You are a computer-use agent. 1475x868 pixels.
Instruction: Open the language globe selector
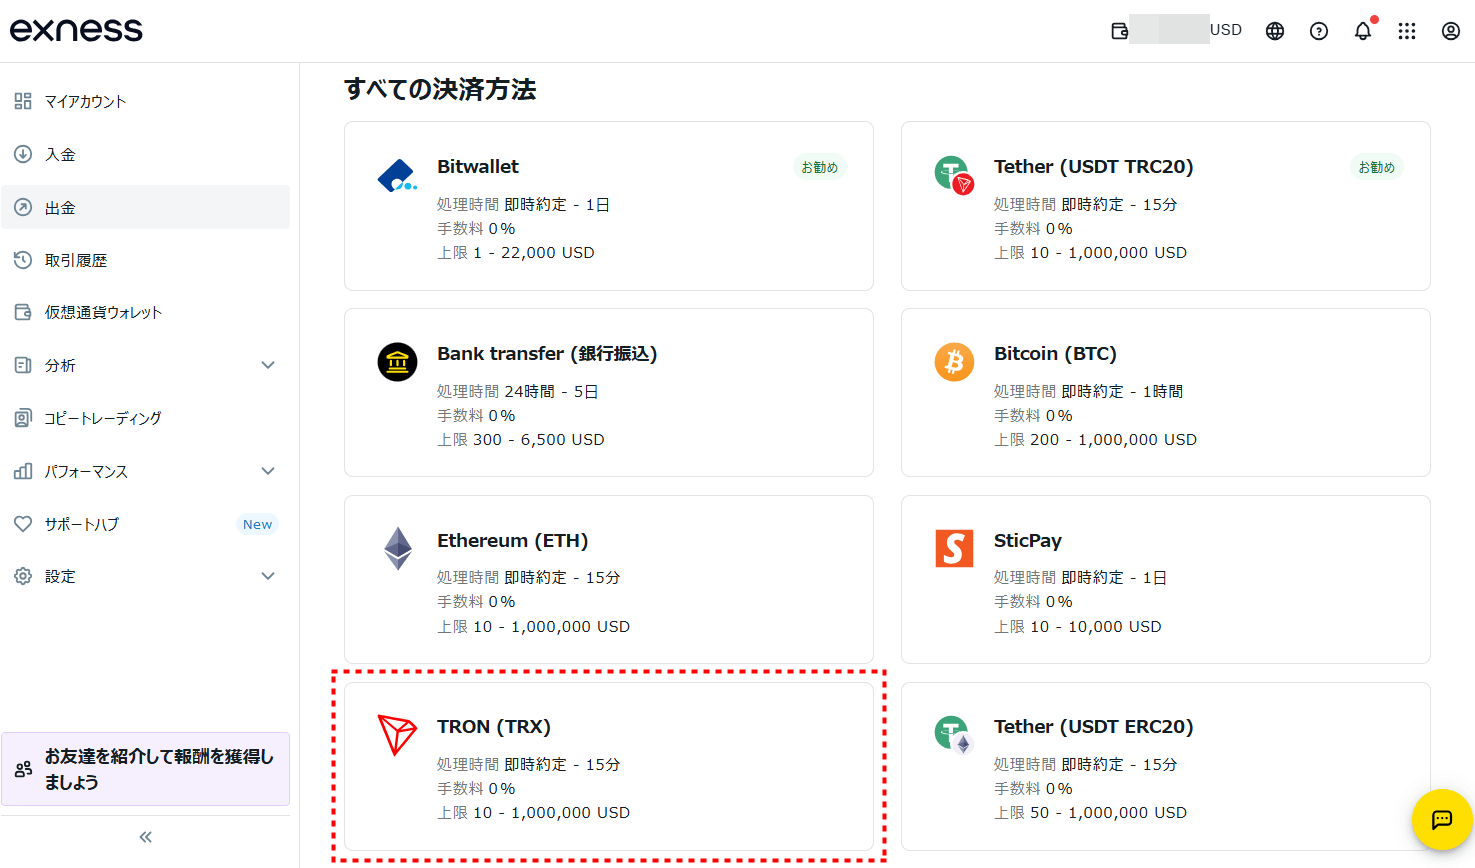(1275, 31)
